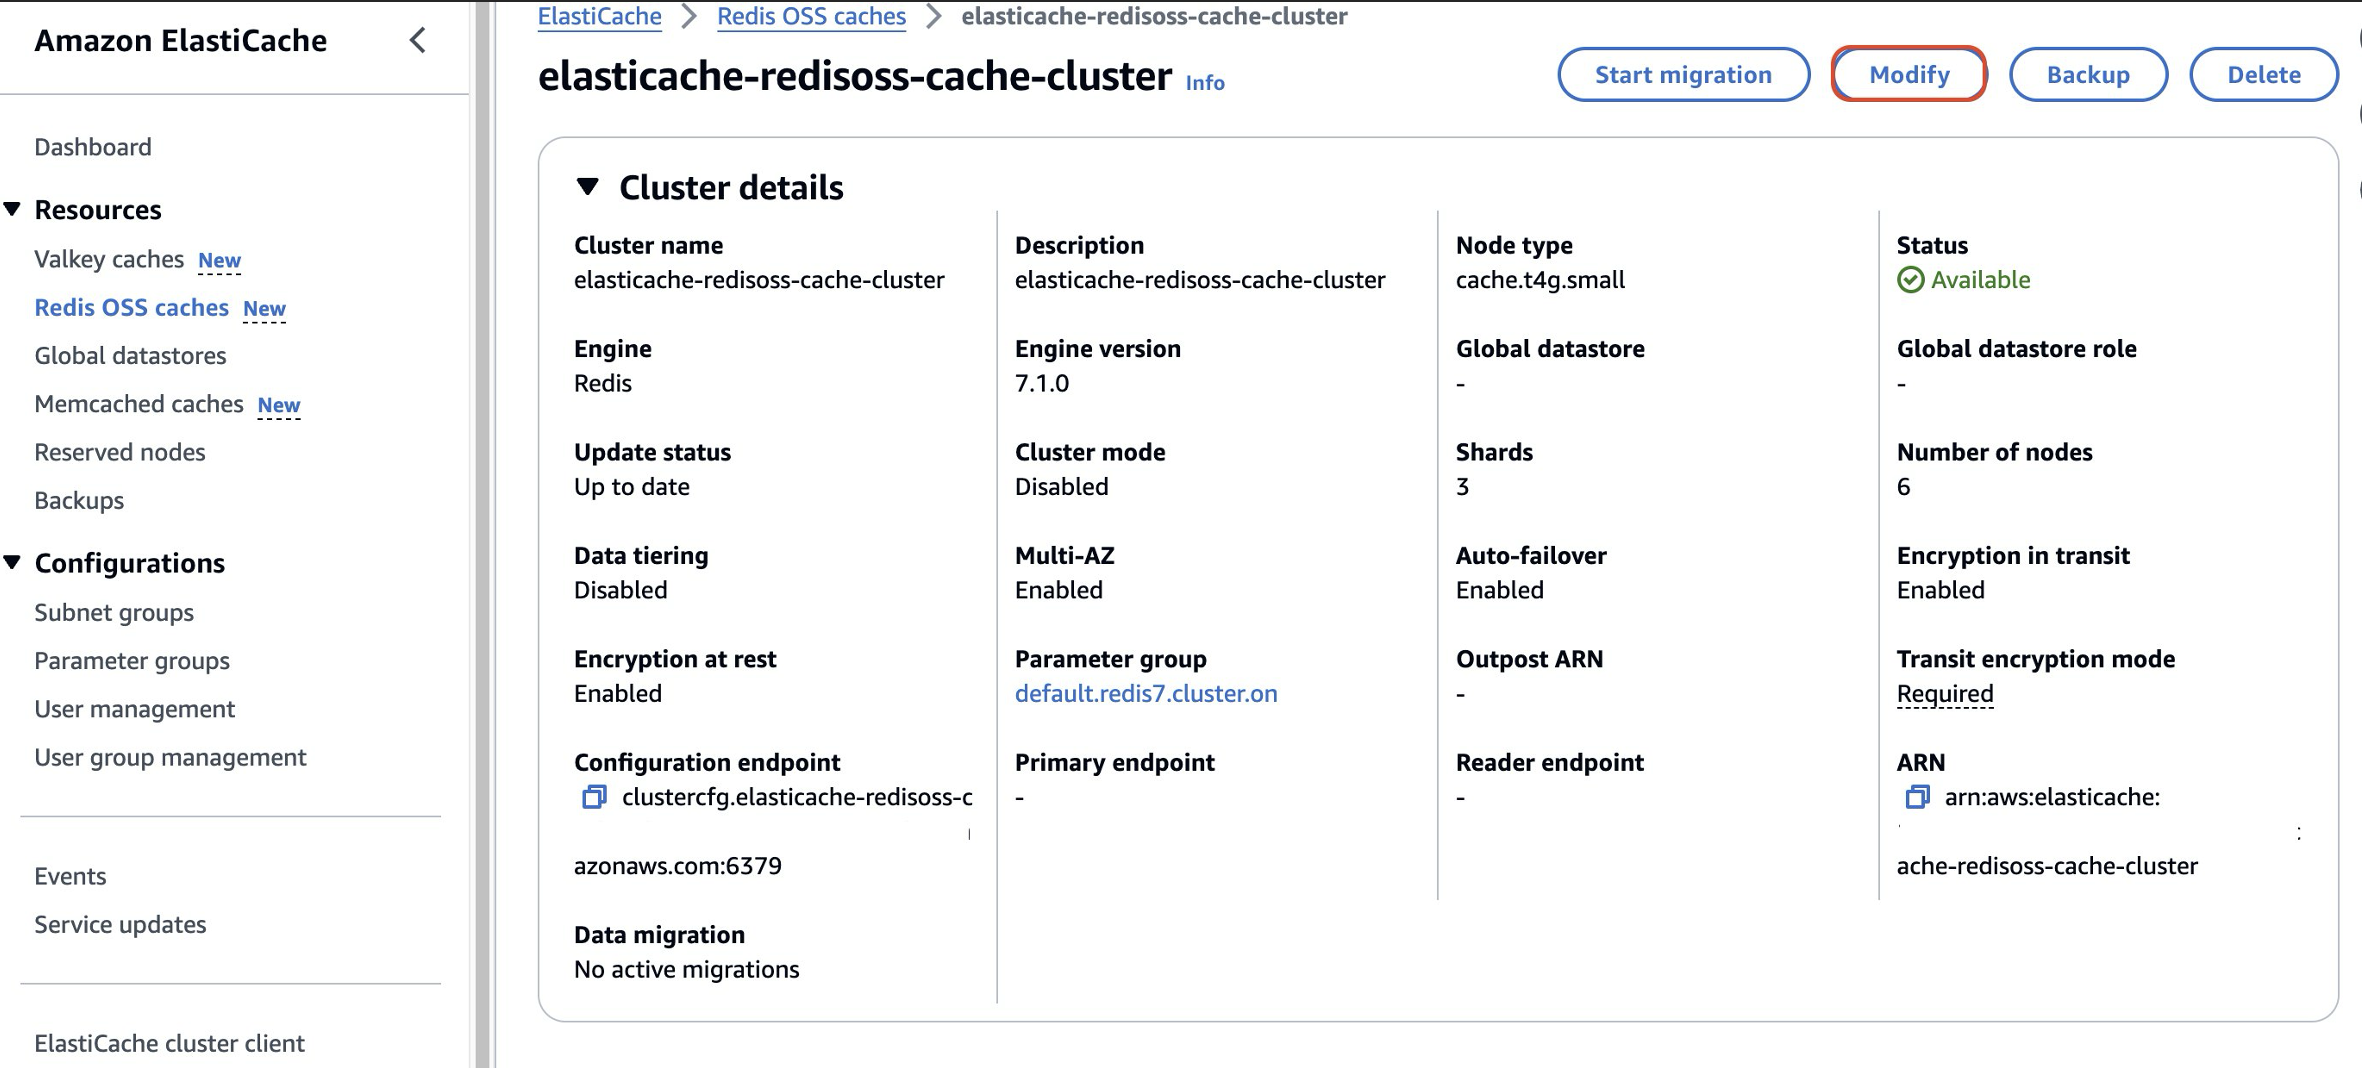Screen dimensions: 2362x1068
Task: Click the Modify button
Action: [x=1908, y=75]
